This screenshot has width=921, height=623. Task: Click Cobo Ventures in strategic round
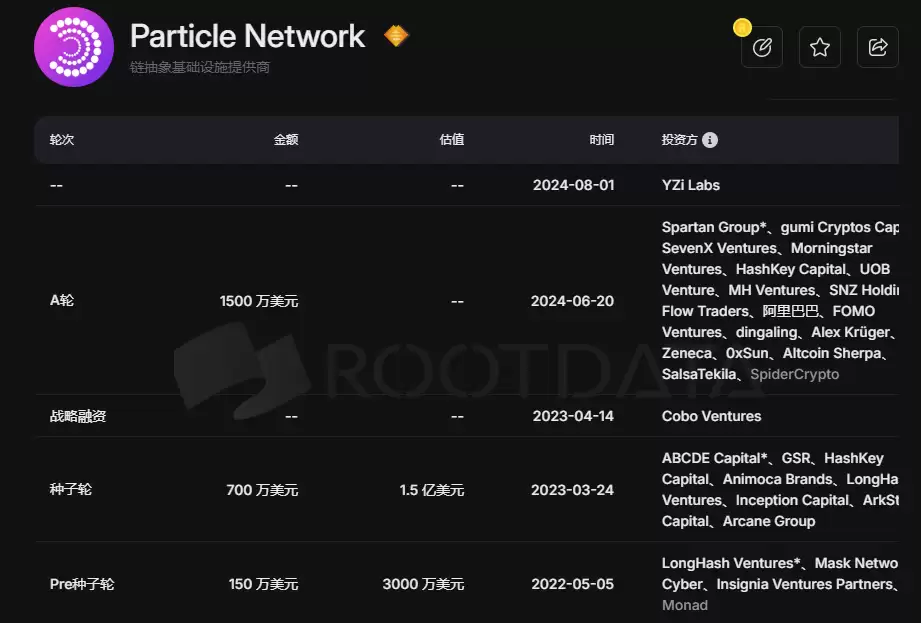click(x=710, y=416)
